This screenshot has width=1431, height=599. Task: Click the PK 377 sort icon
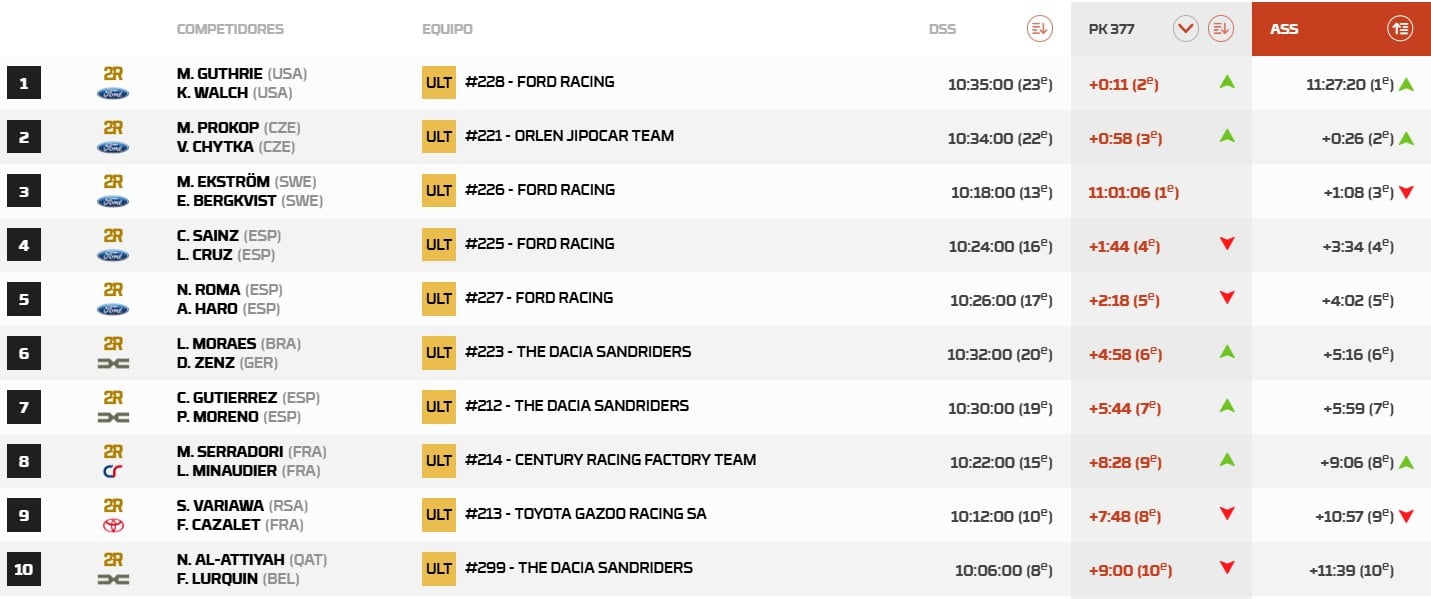pos(1220,29)
